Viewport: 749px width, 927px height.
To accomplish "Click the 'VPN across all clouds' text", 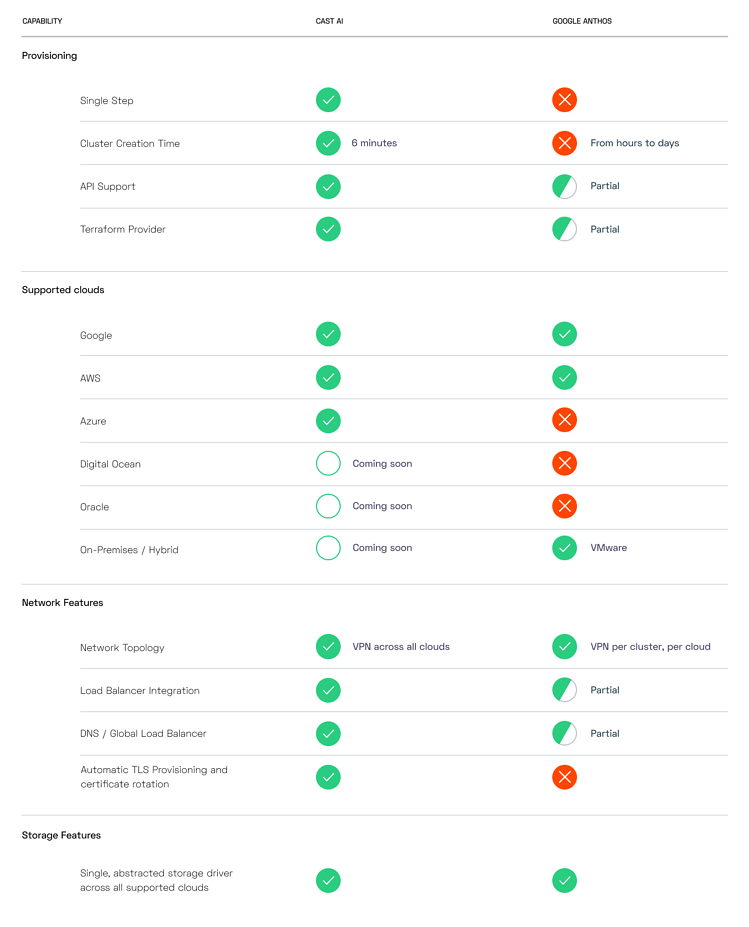I will [x=401, y=647].
